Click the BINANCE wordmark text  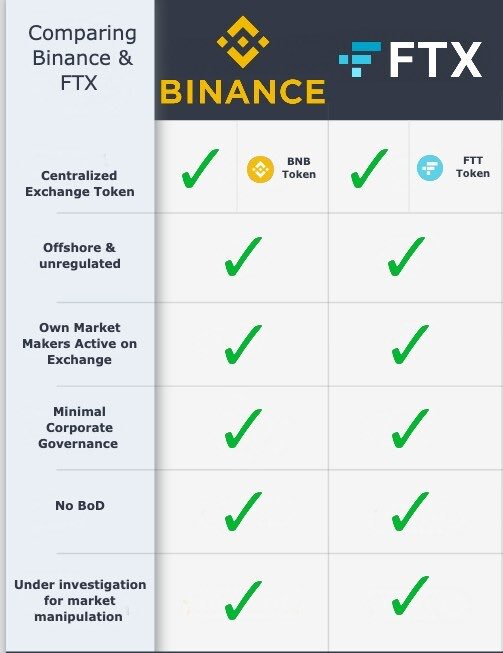coord(243,92)
